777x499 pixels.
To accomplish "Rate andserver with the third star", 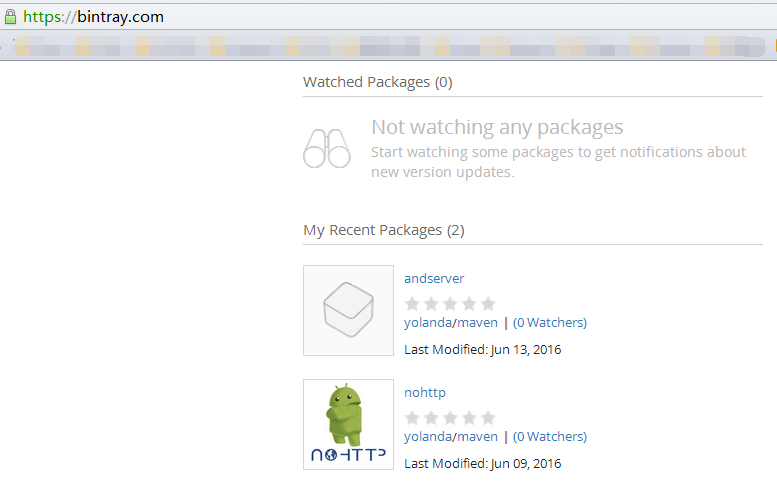I will (x=450, y=303).
